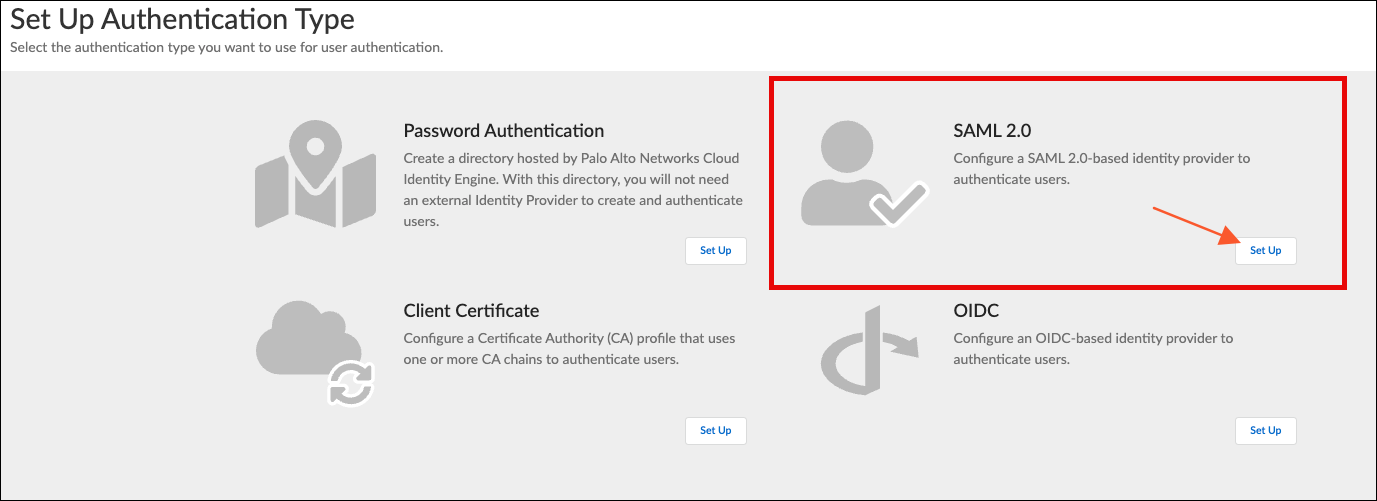Click the map pin icon for Password Authentication
The image size is (1377, 501).
tap(315, 175)
